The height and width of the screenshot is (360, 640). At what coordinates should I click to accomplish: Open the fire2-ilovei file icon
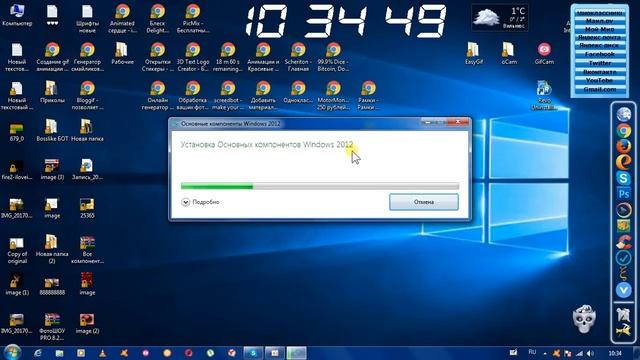click(x=17, y=169)
